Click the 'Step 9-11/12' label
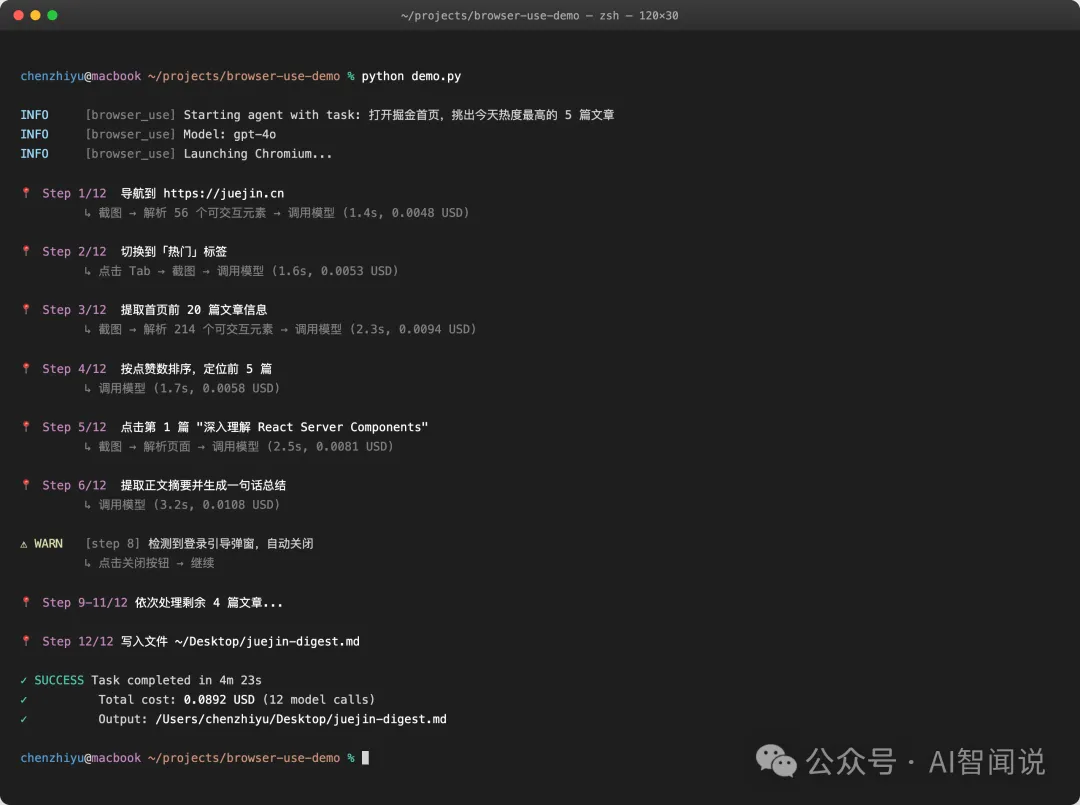Image resolution: width=1080 pixels, height=805 pixels. (85, 603)
